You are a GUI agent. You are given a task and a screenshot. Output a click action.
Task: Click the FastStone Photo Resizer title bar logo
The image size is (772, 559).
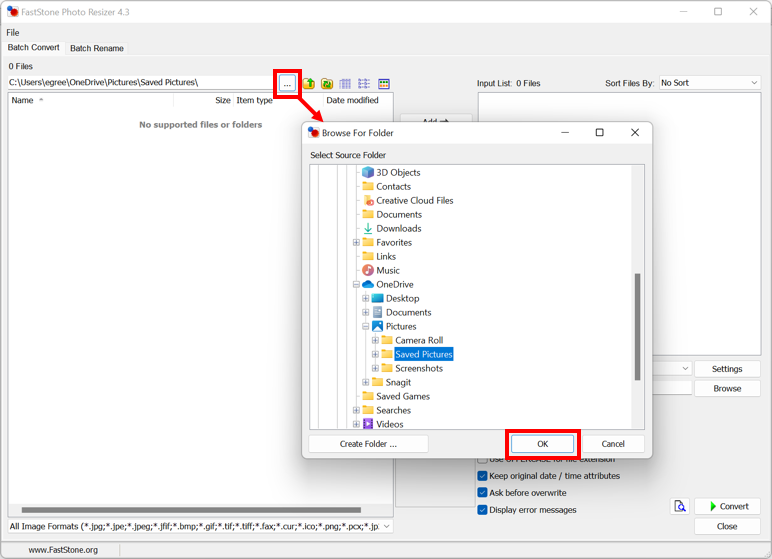click(12, 12)
